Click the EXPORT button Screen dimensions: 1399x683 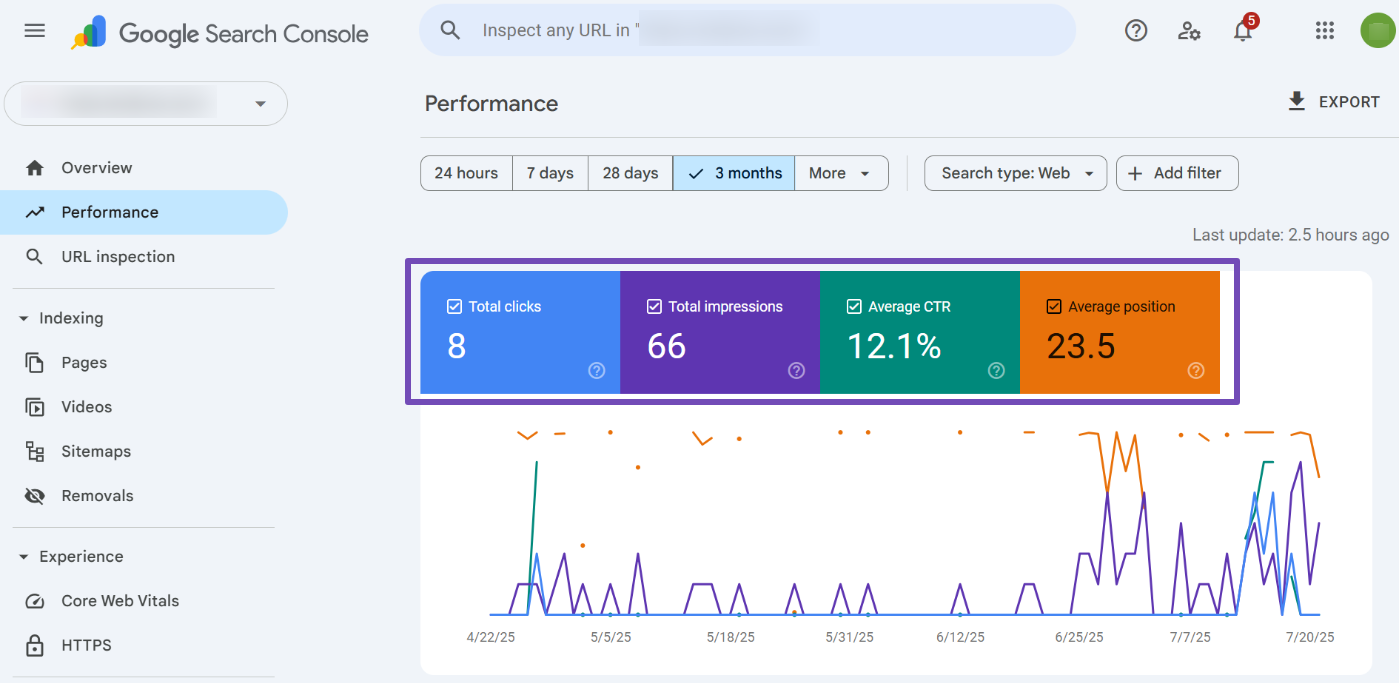1334,102
